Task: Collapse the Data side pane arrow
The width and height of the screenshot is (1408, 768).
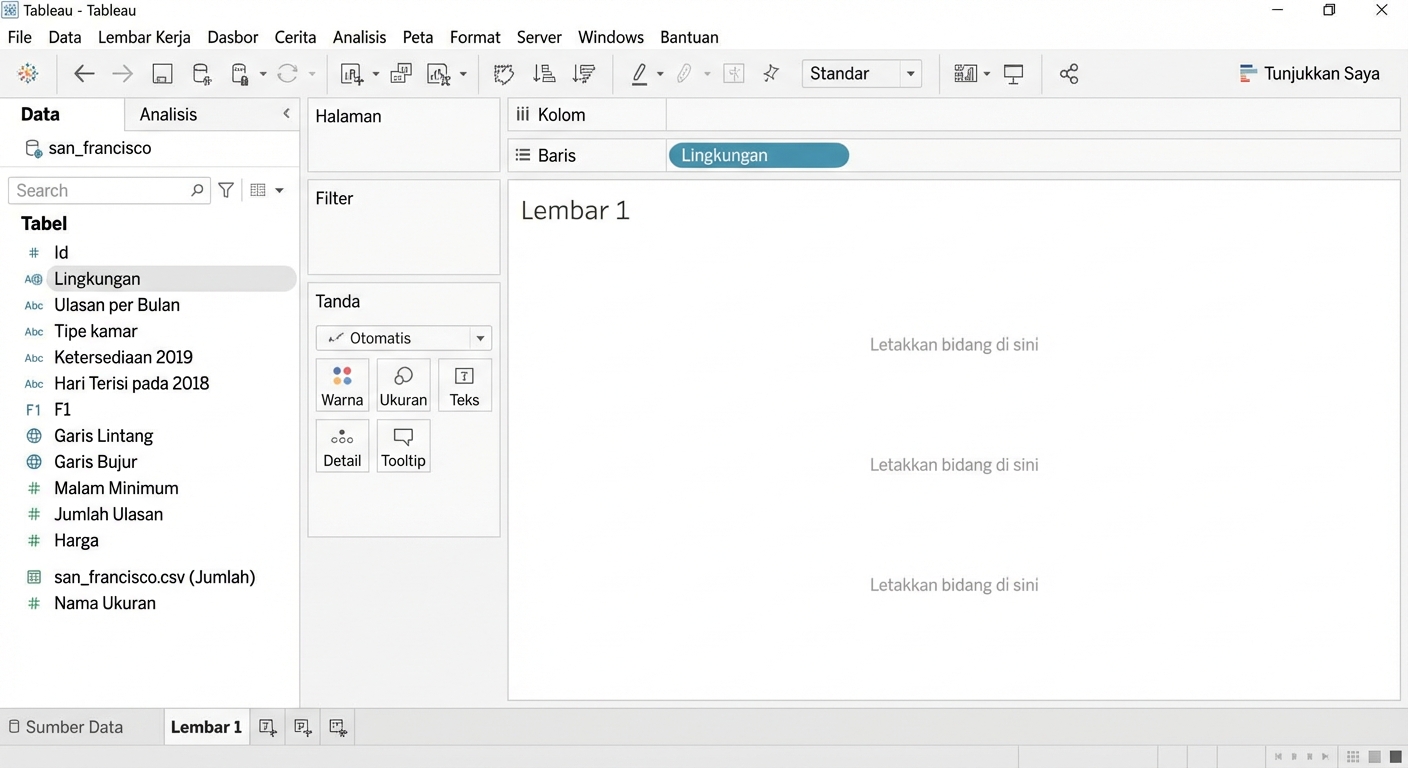Action: (x=286, y=114)
